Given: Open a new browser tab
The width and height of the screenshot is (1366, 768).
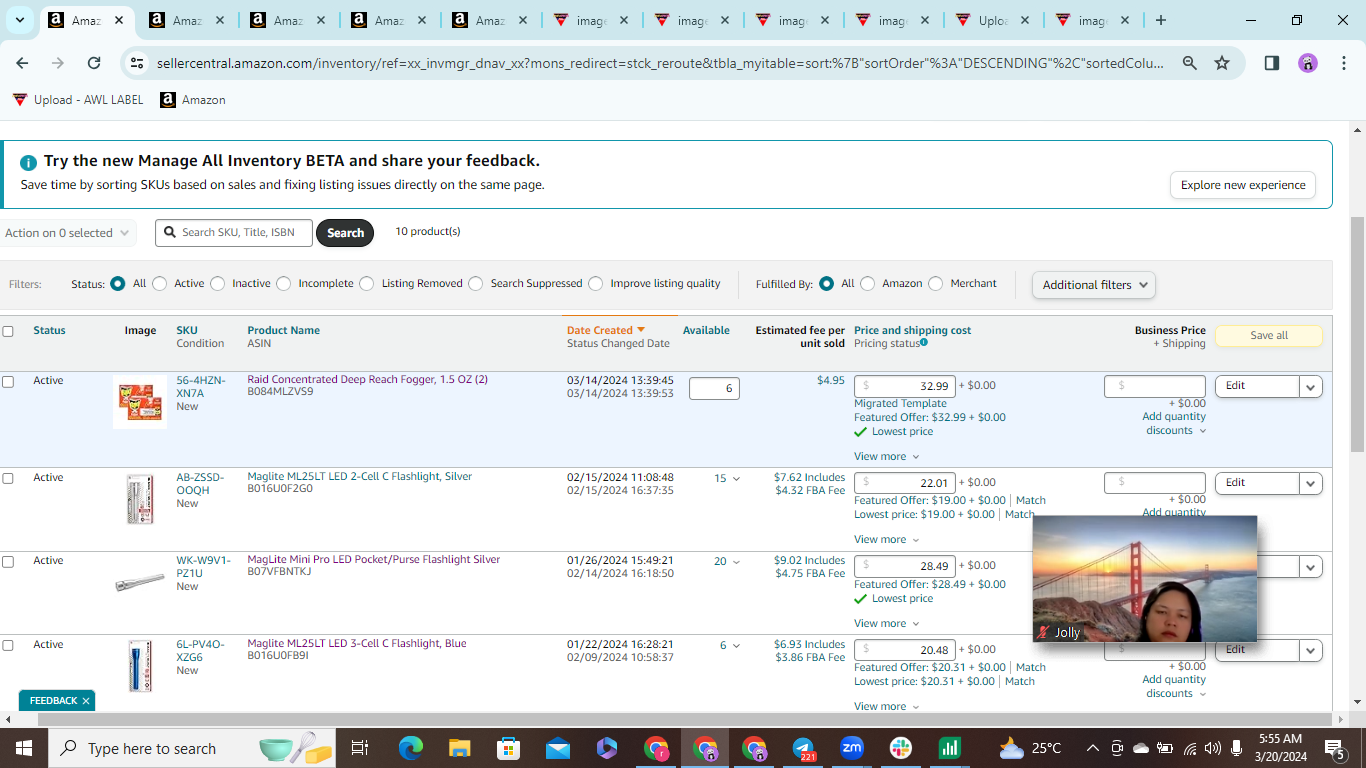Looking at the screenshot, I should [x=1160, y=20].
